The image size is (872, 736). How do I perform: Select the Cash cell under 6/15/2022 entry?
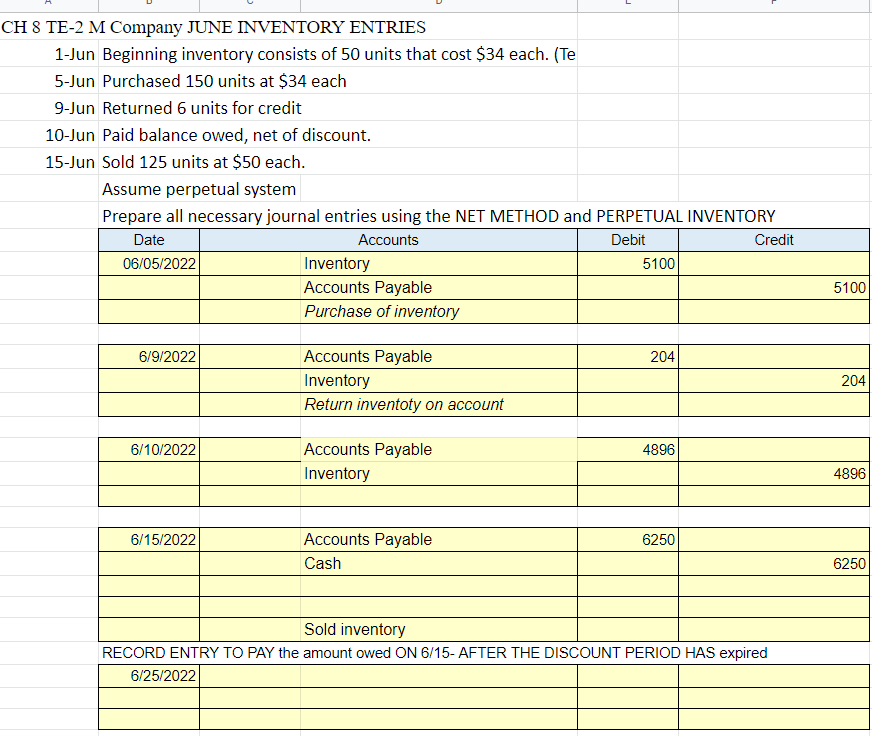coord(388,563)
